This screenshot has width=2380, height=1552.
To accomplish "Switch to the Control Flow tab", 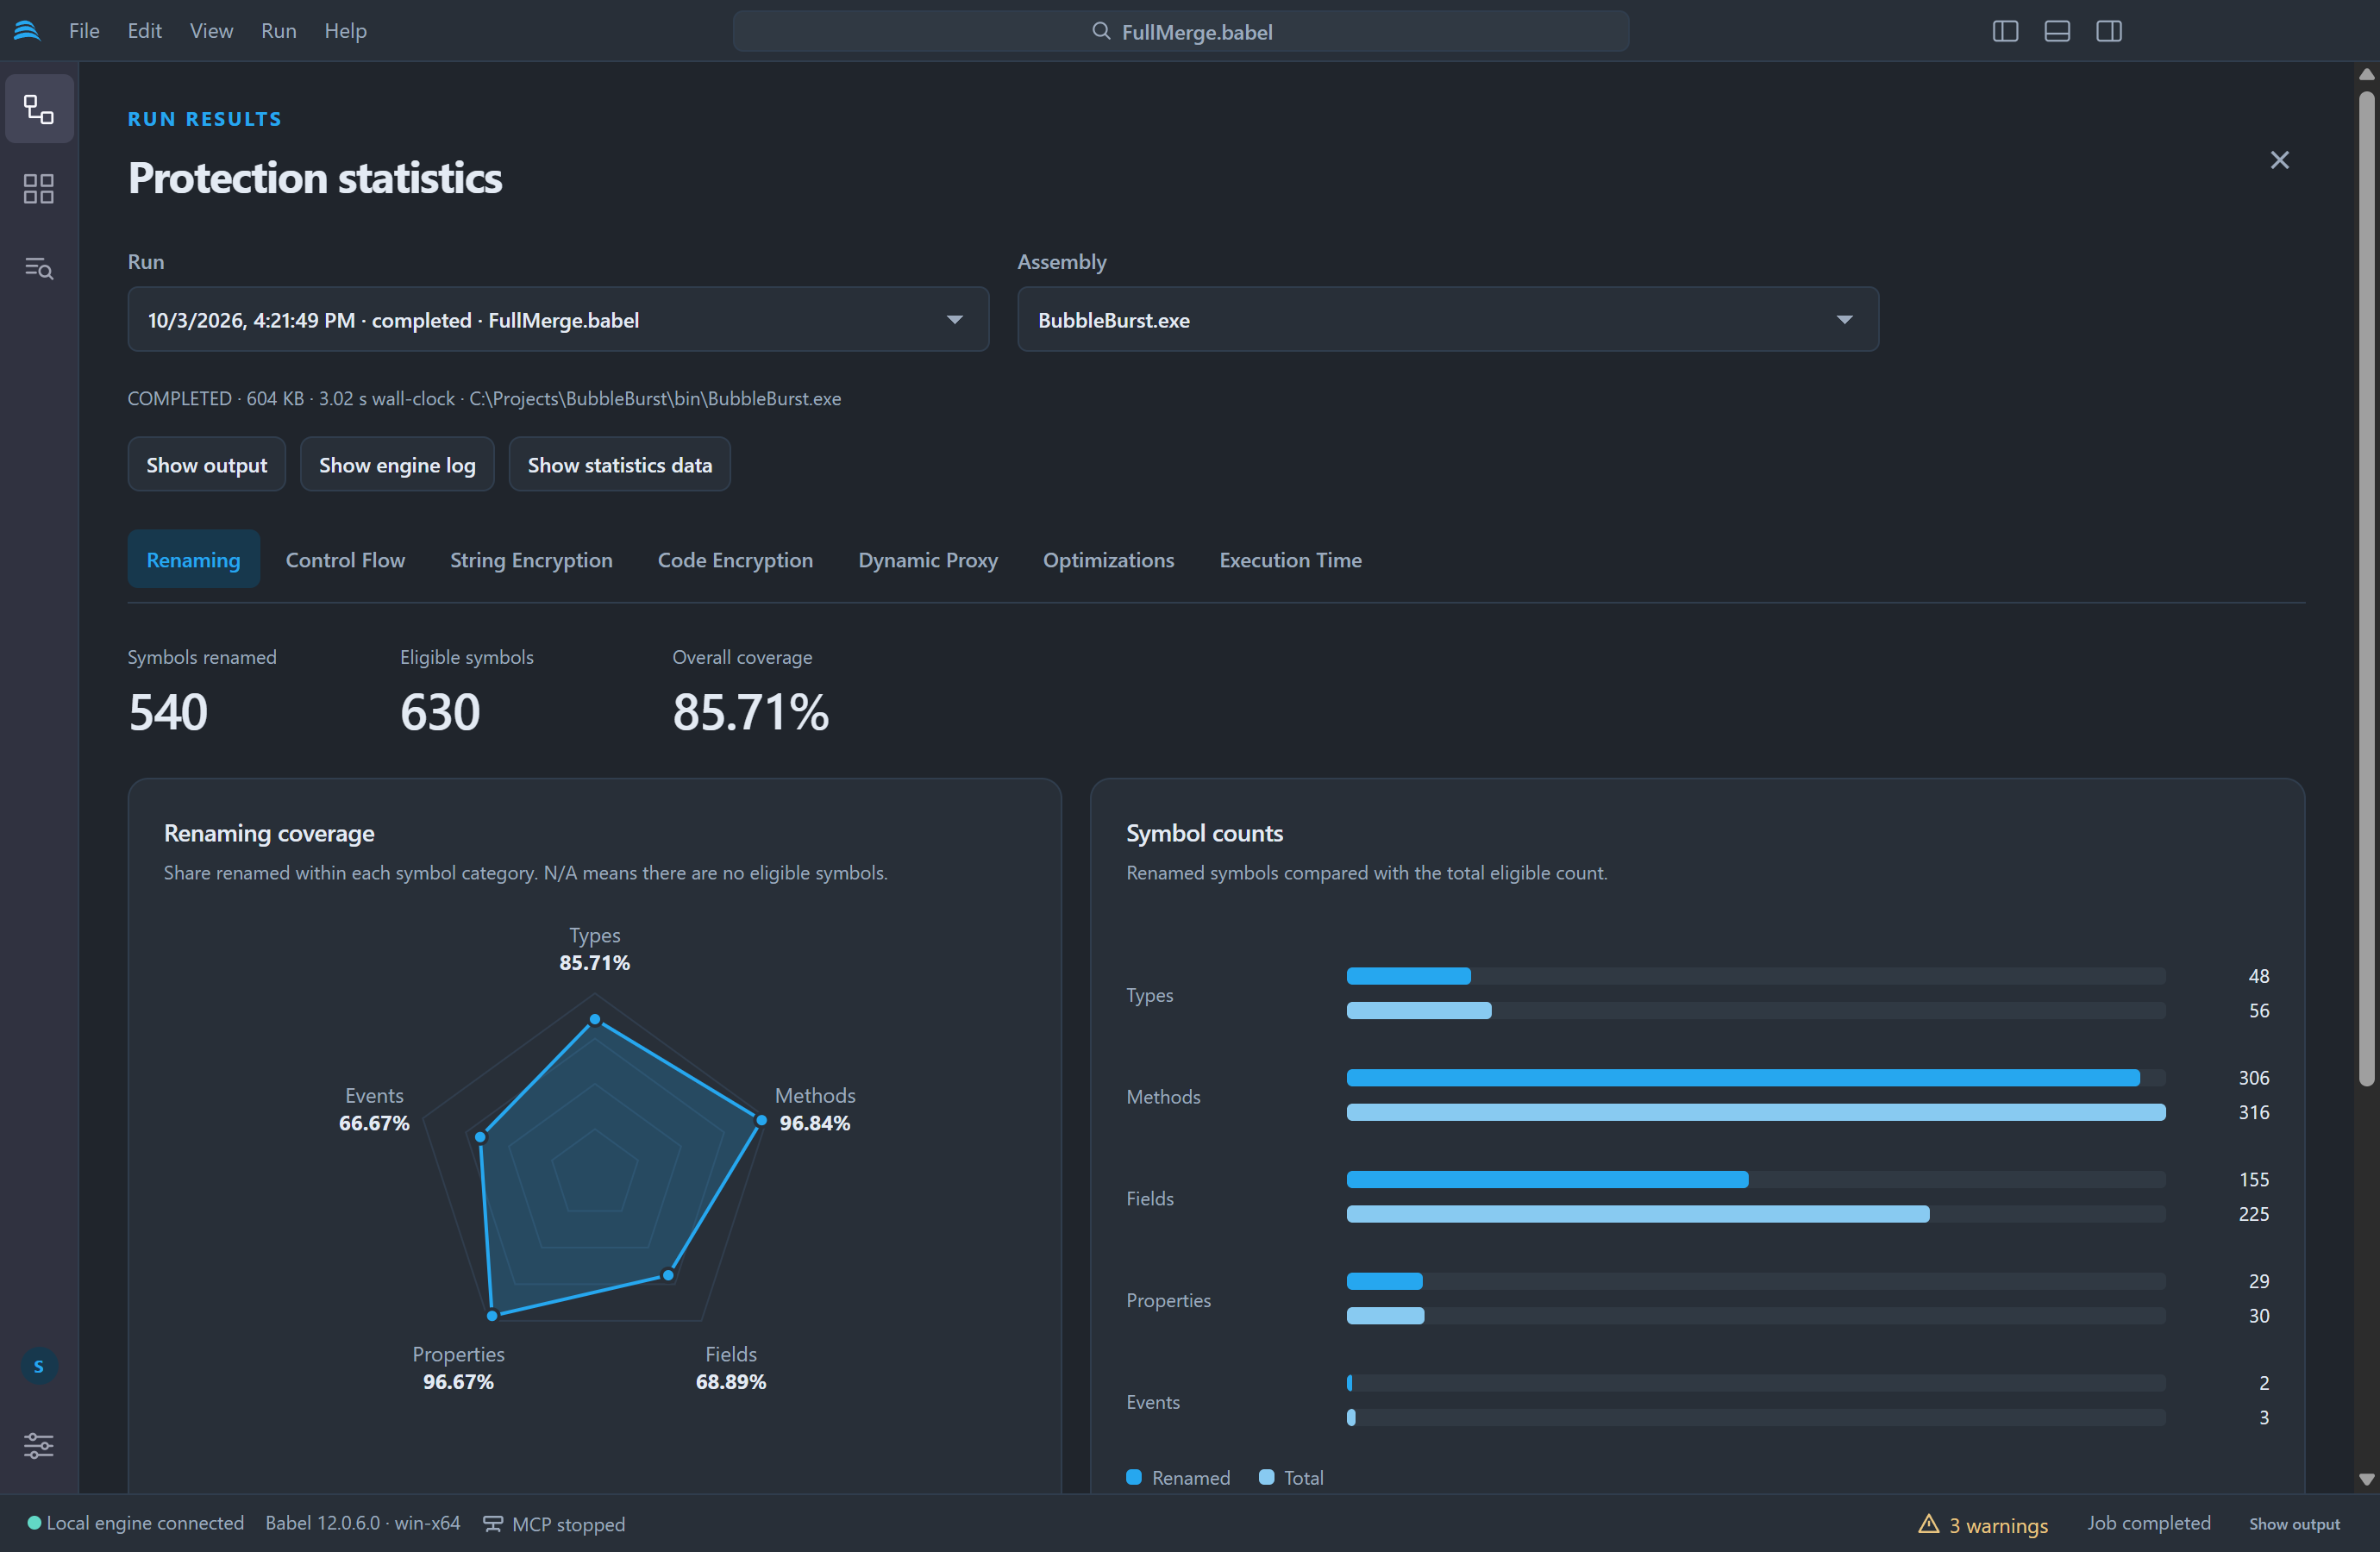I will click(345, 560).
